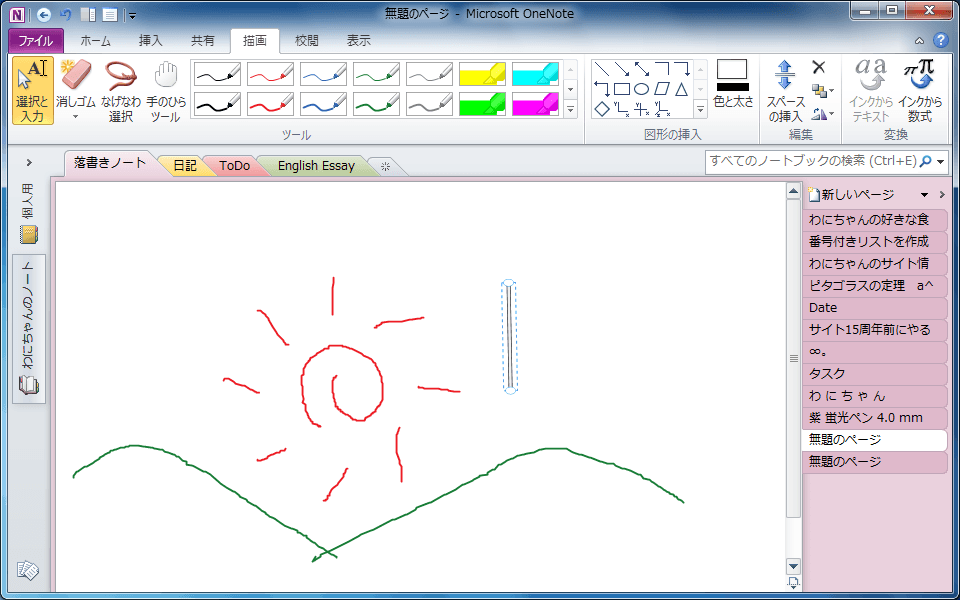Select the bright green highlighter
Screen dimensions: 960x600
(x=482, y=104)
